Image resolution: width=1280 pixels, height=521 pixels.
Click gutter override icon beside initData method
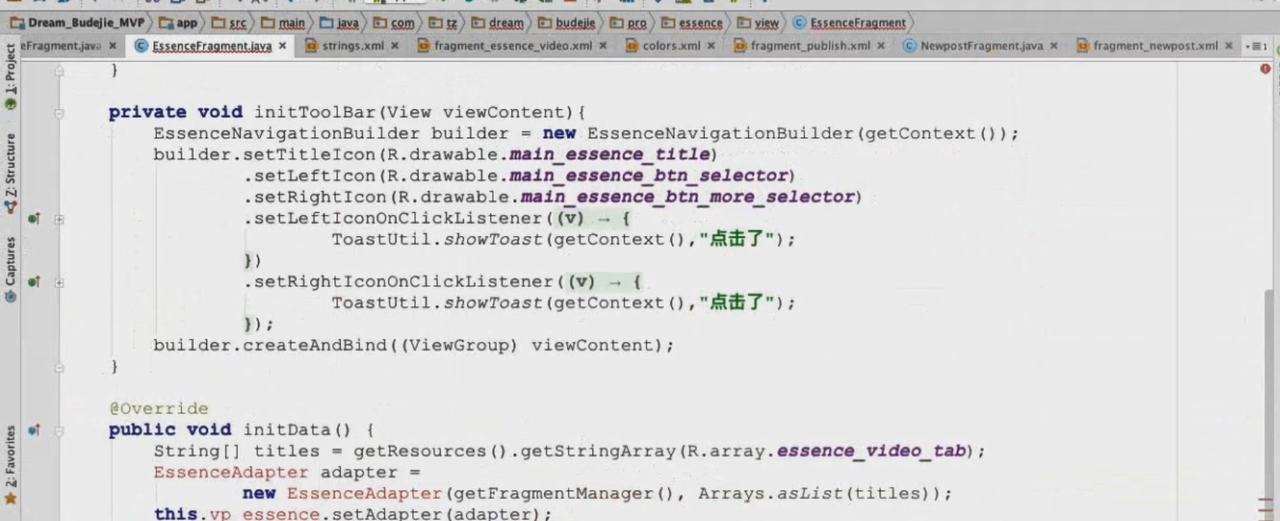33,430
